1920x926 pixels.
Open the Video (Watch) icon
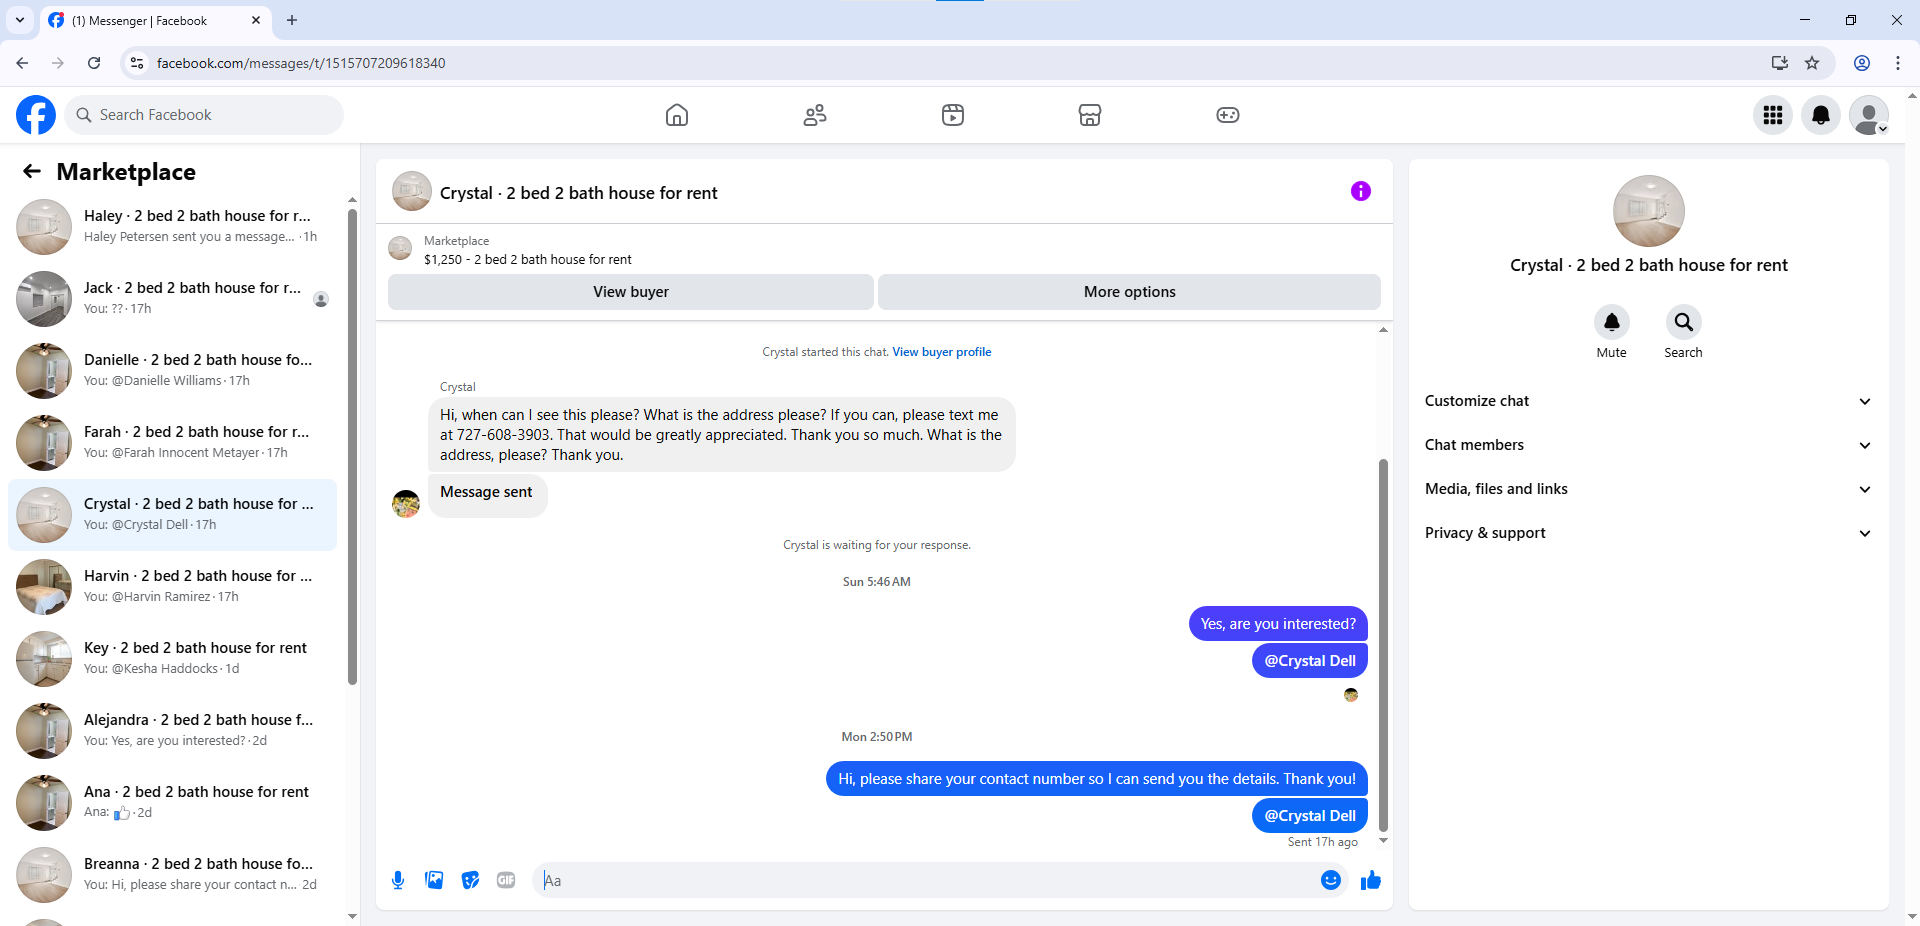pos(953,115)
